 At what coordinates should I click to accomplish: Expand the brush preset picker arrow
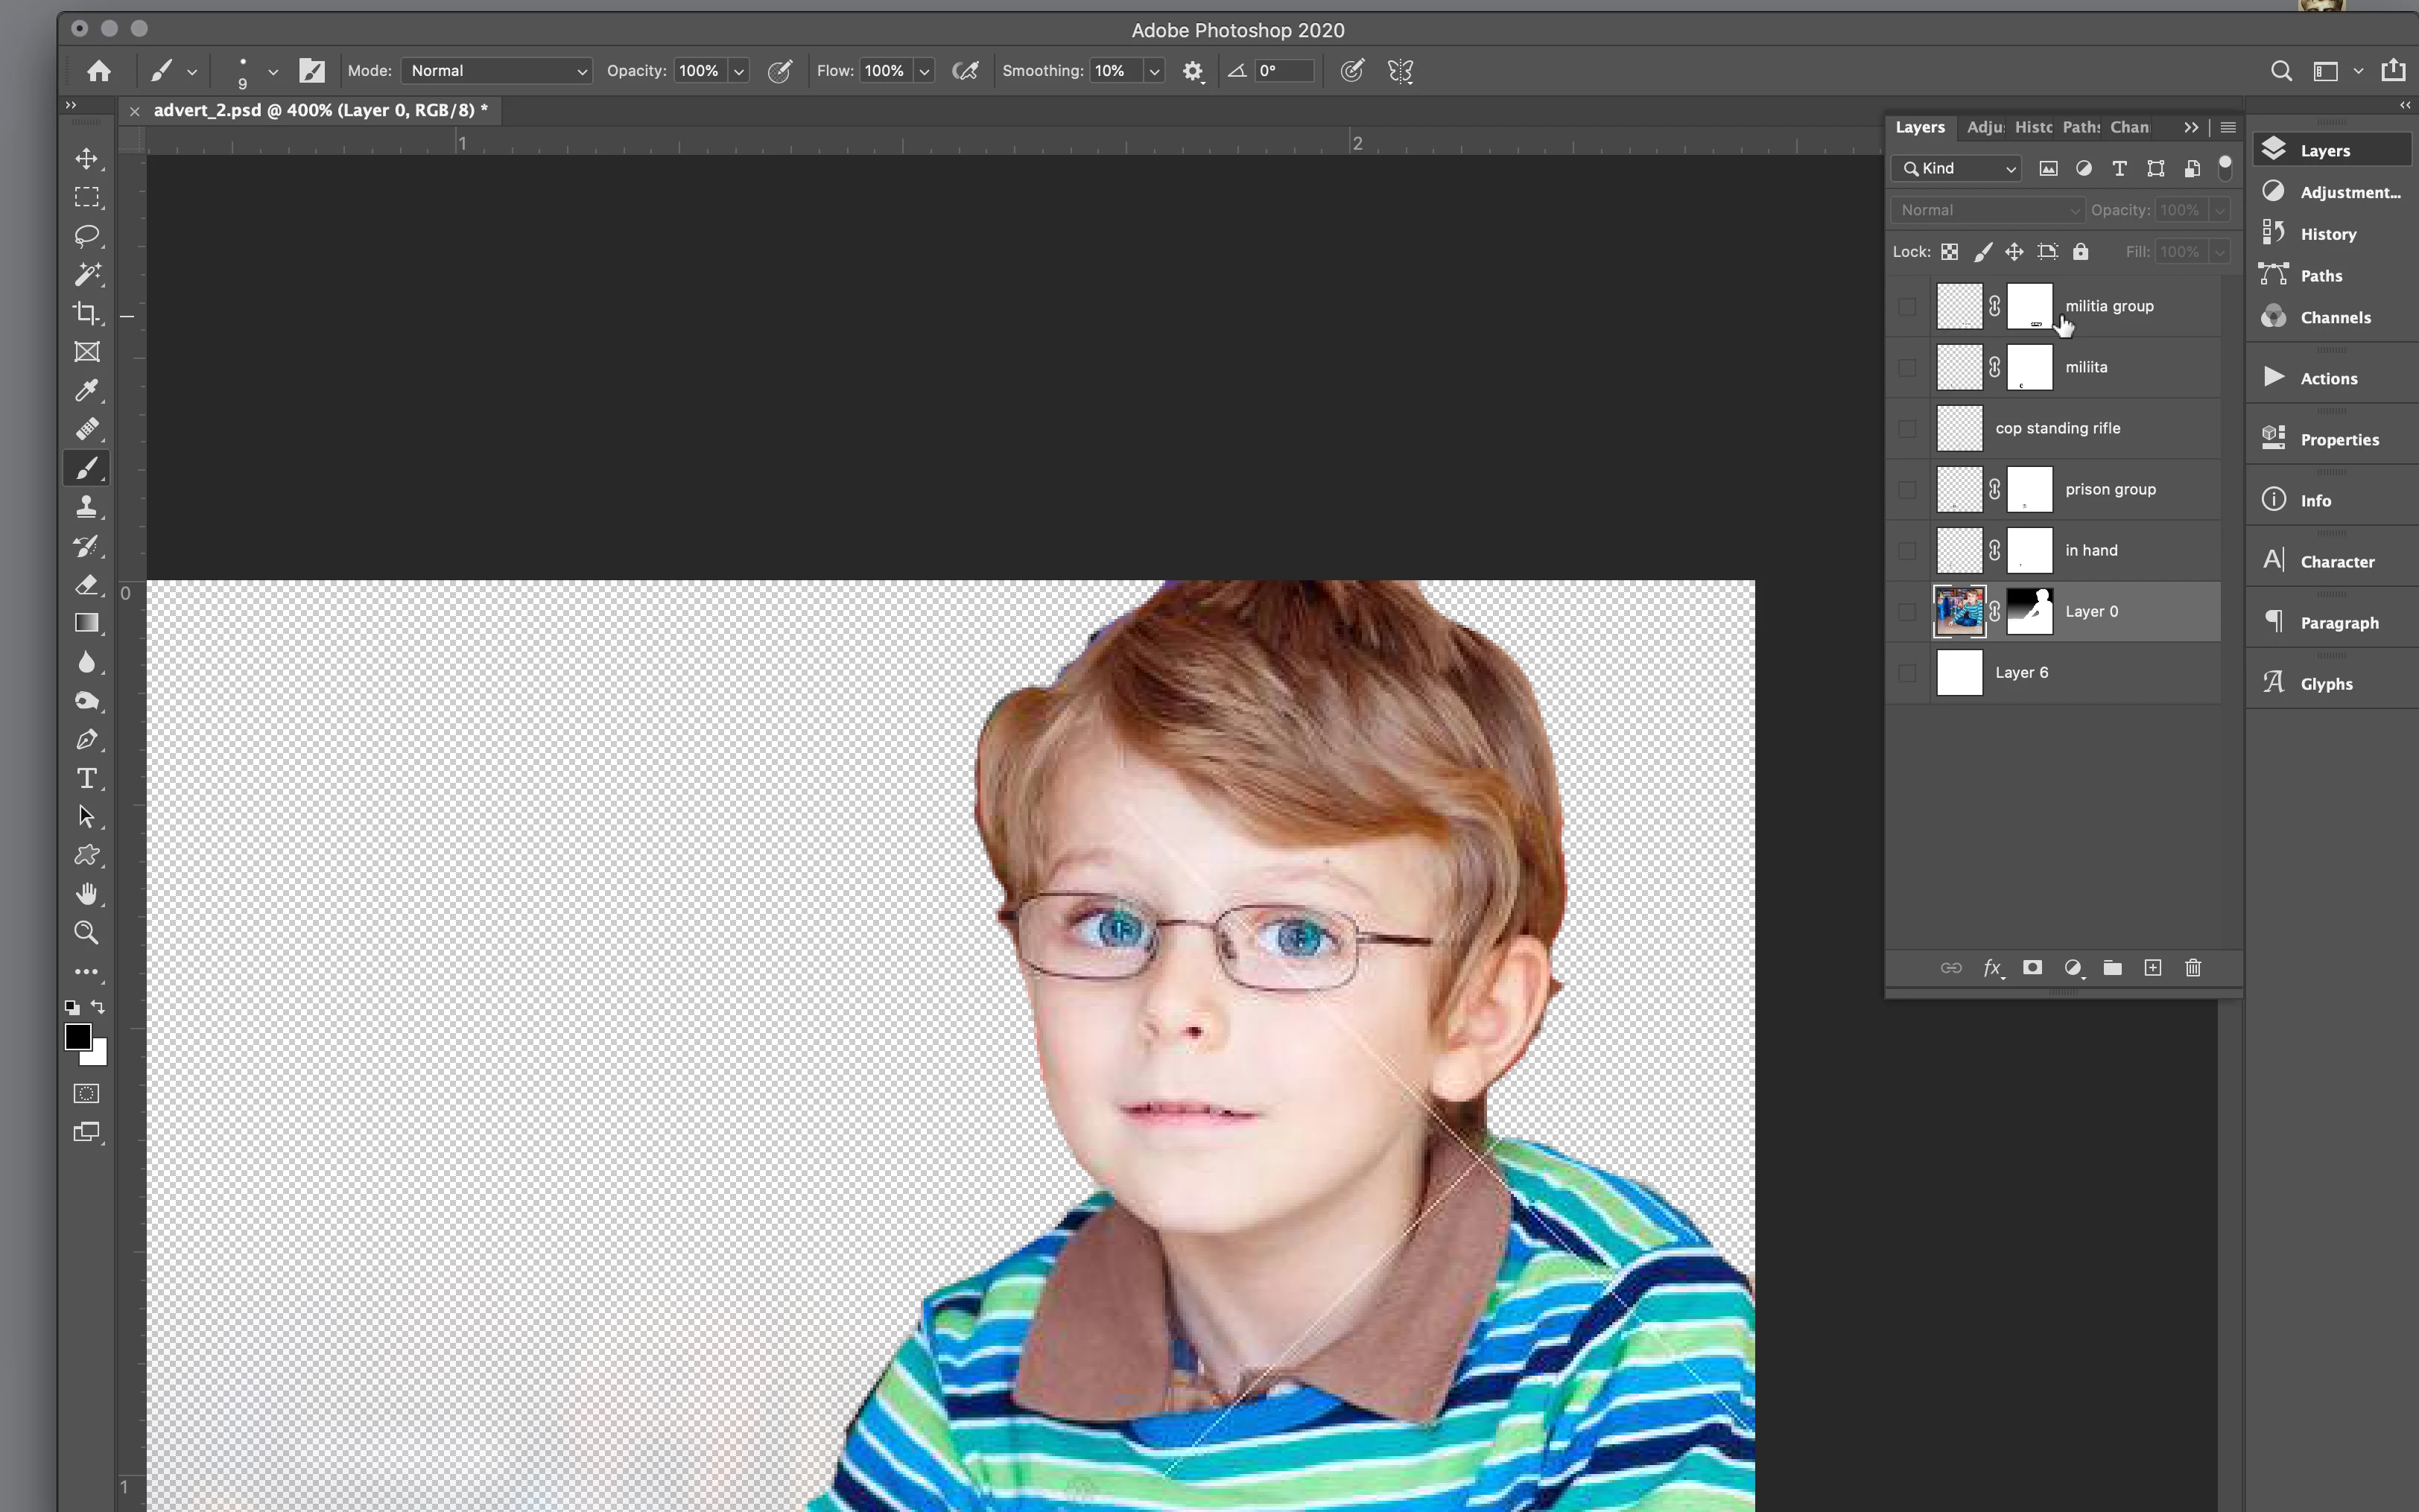coord(272,72)
